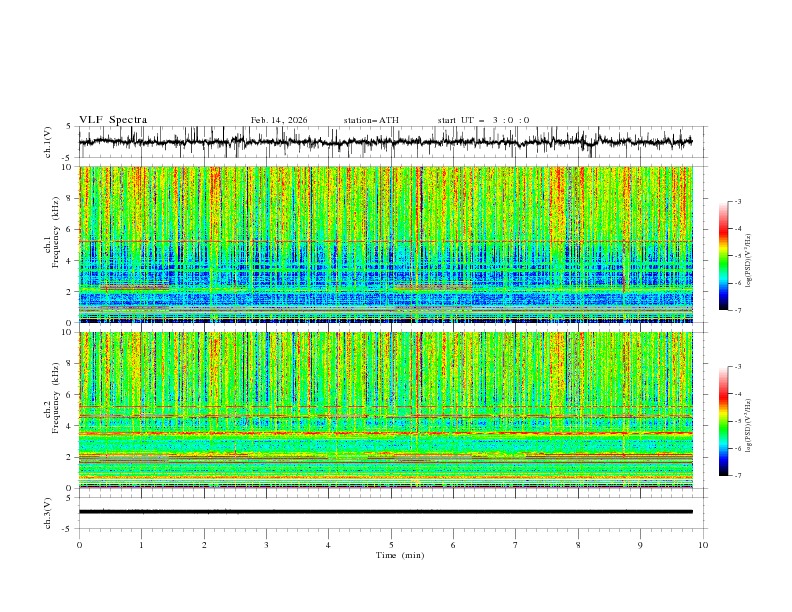Click the time axis tick label "3"

(266, 545)
